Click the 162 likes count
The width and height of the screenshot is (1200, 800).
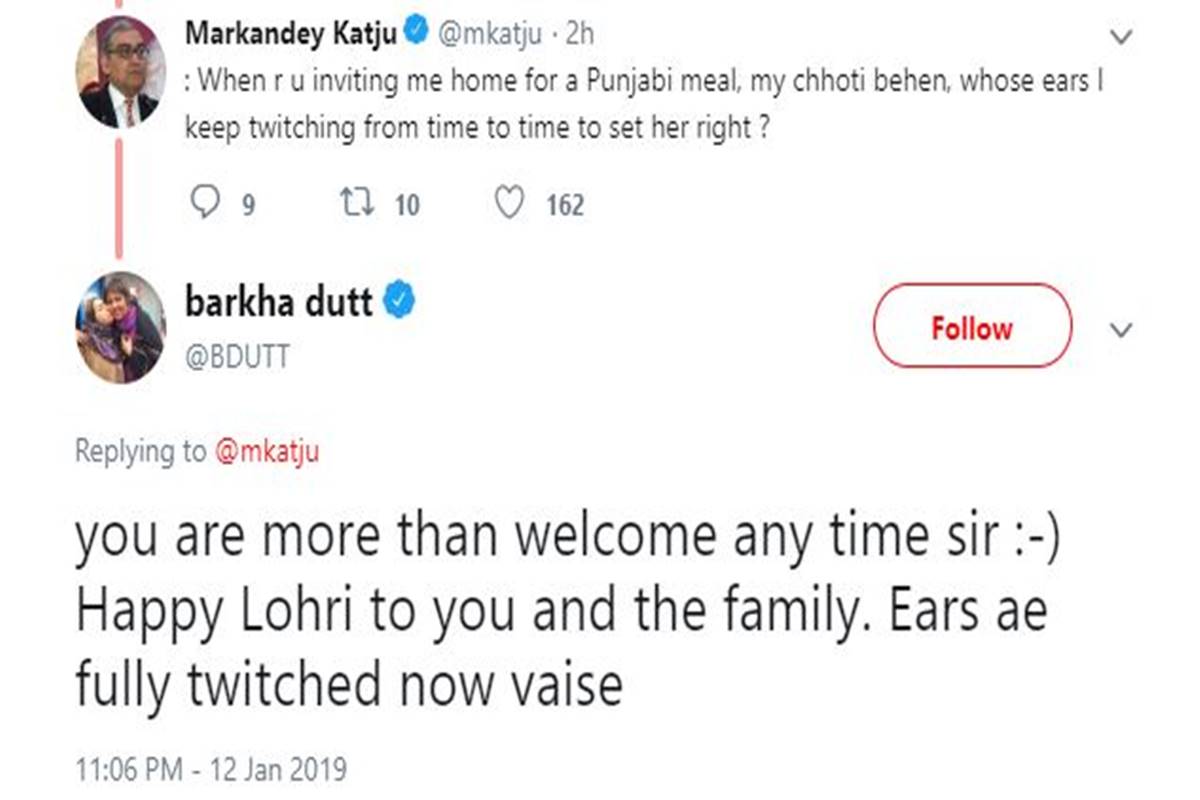565,205
